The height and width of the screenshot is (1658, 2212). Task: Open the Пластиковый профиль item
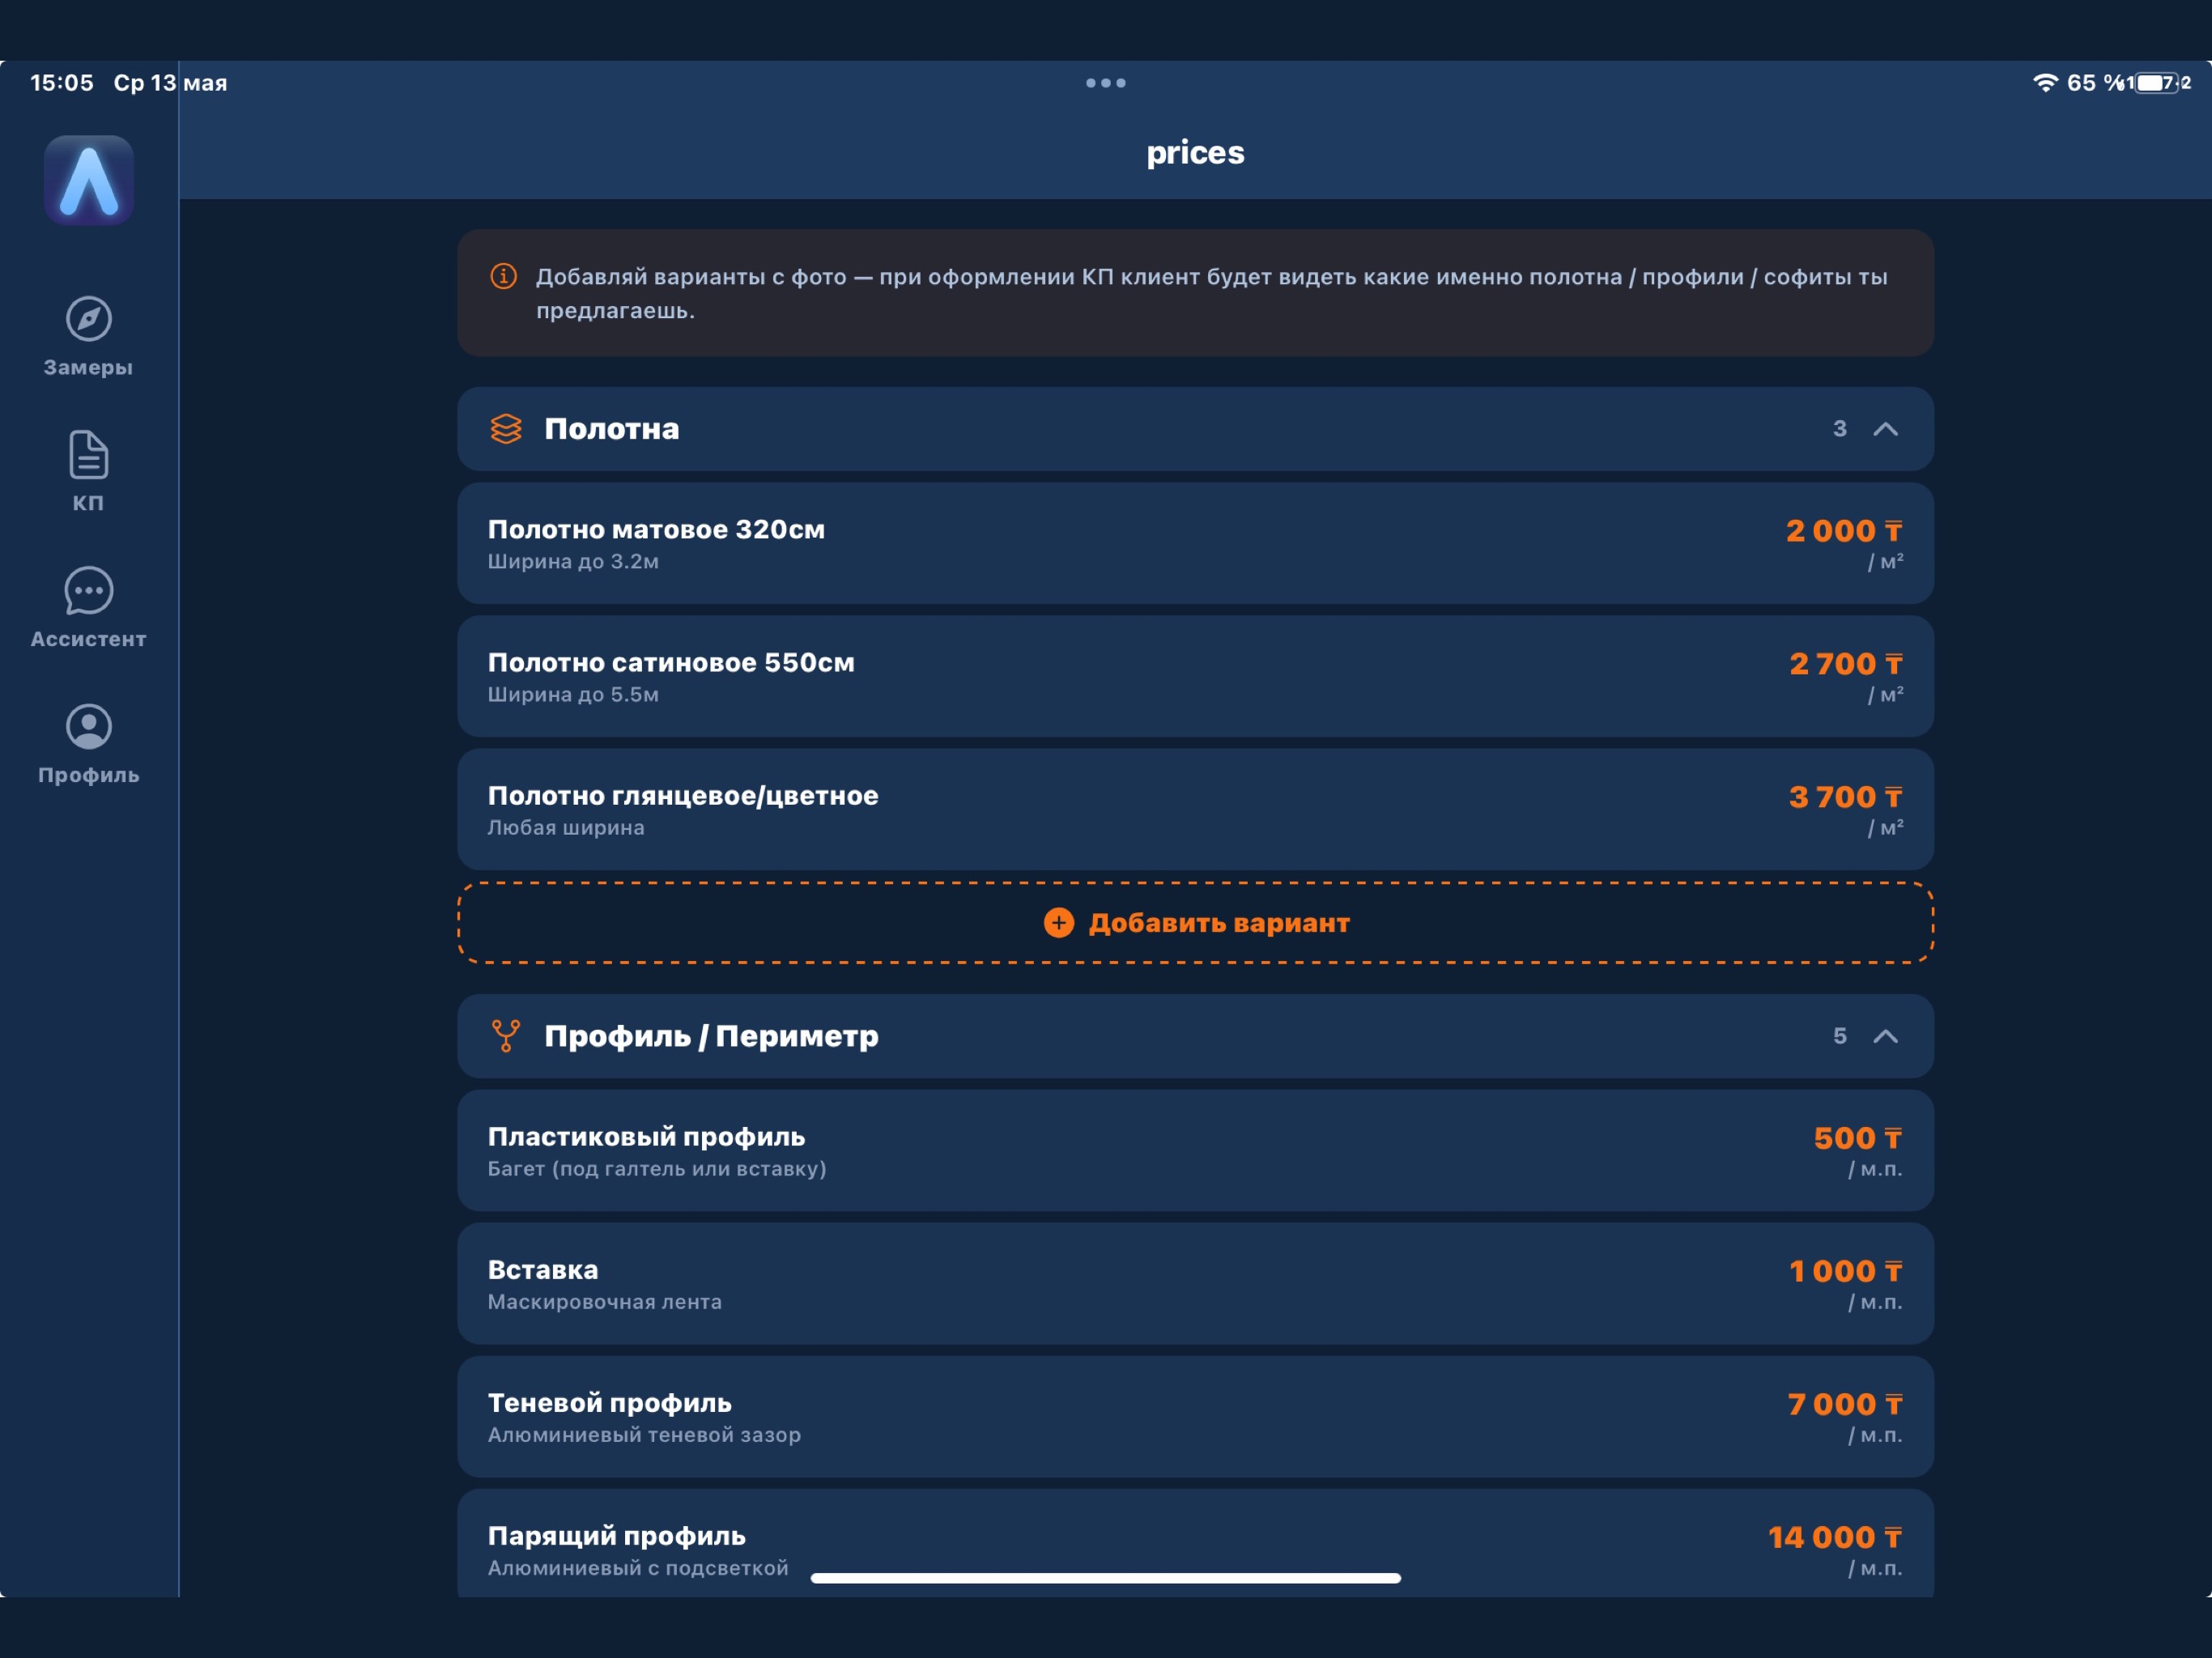[1195, 1151]
